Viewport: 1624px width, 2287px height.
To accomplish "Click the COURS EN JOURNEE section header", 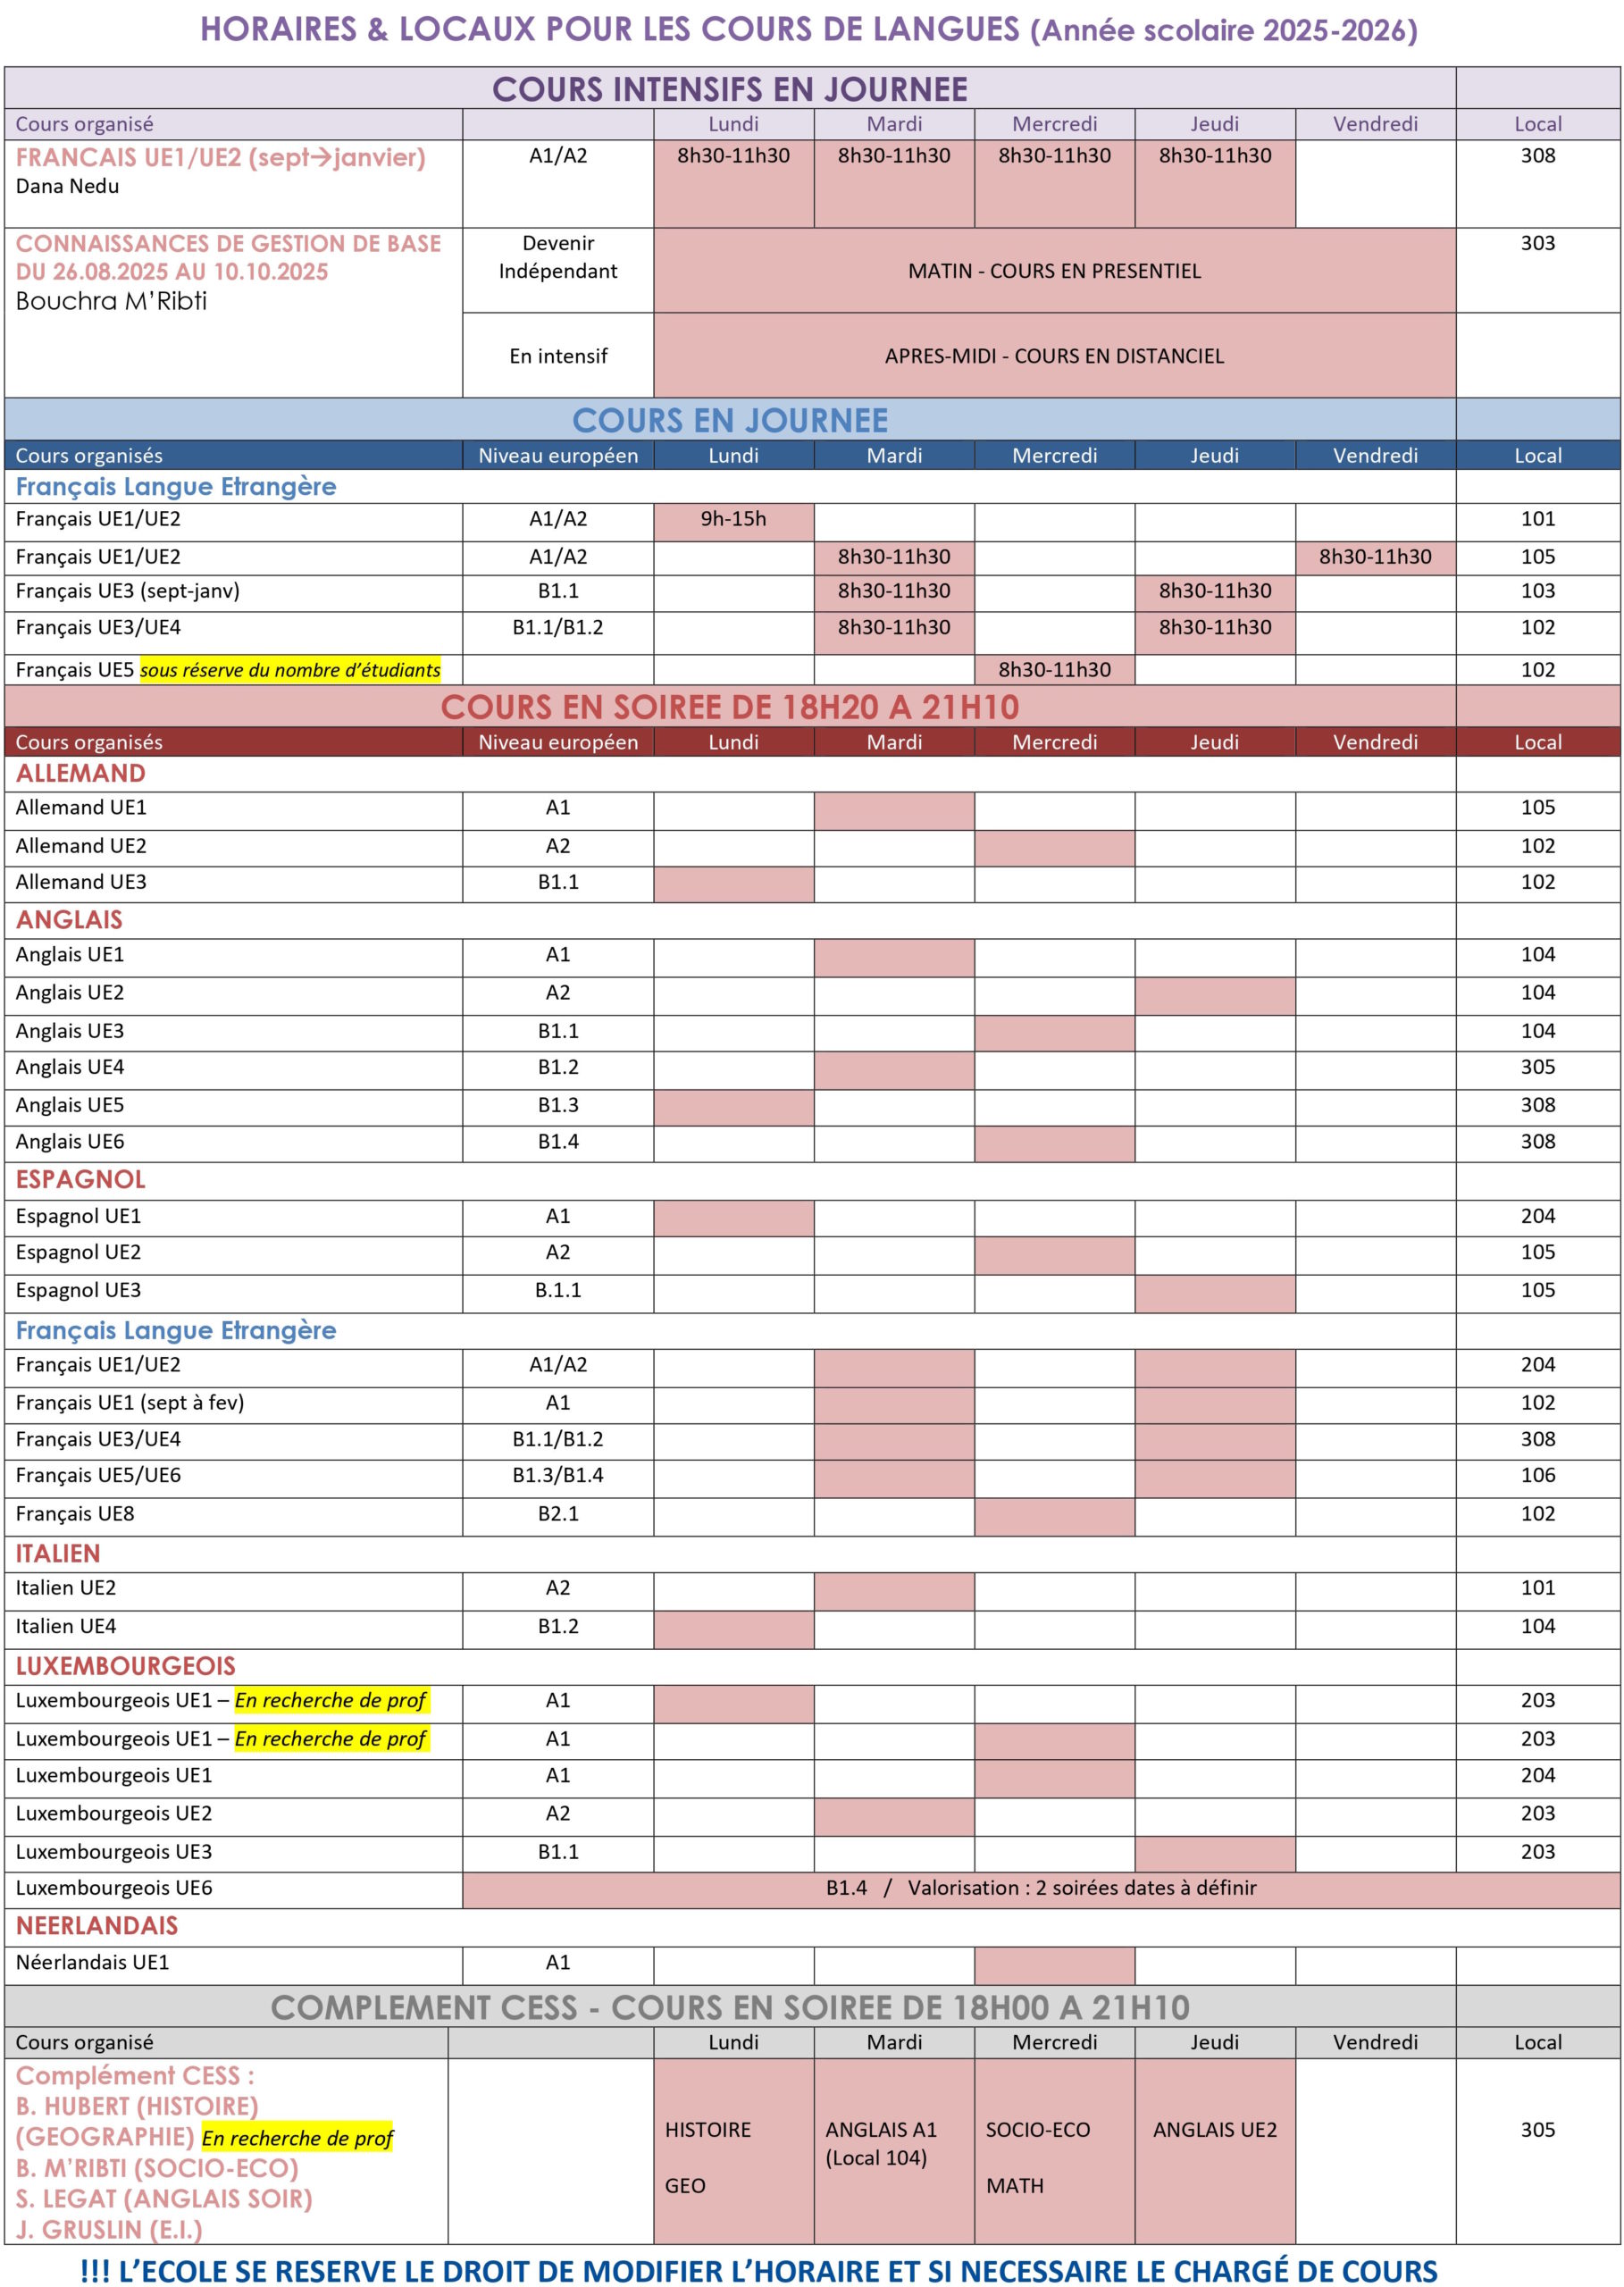I will [x=730, y=420].
